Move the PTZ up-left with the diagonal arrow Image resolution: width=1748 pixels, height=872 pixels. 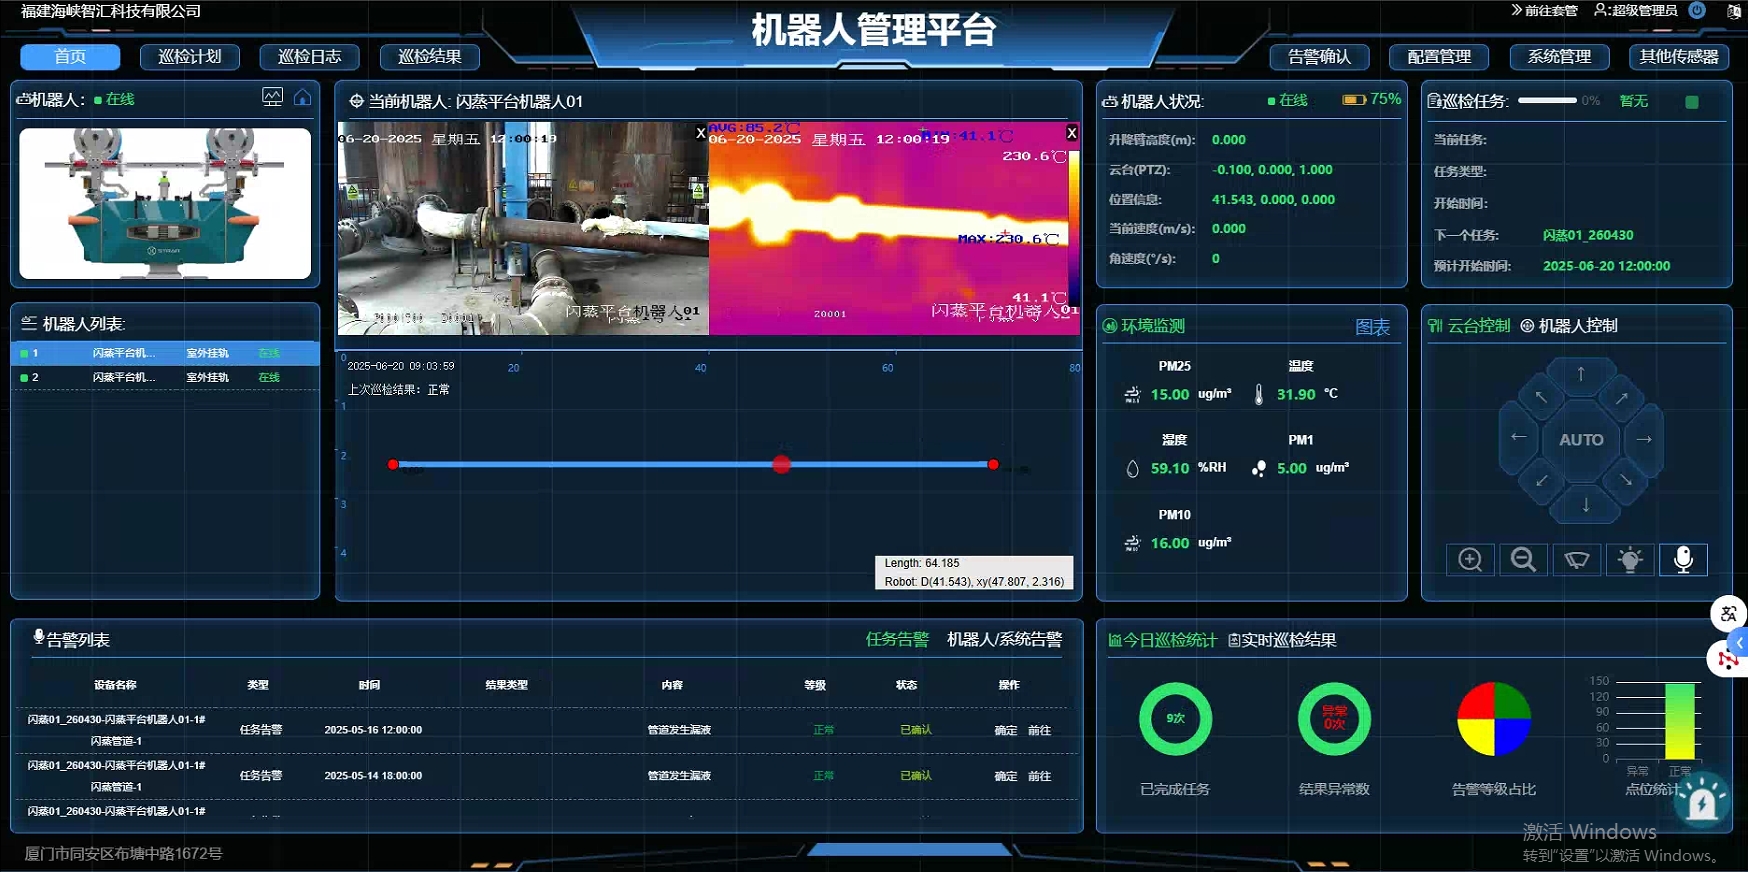(x=1541, y=397)
